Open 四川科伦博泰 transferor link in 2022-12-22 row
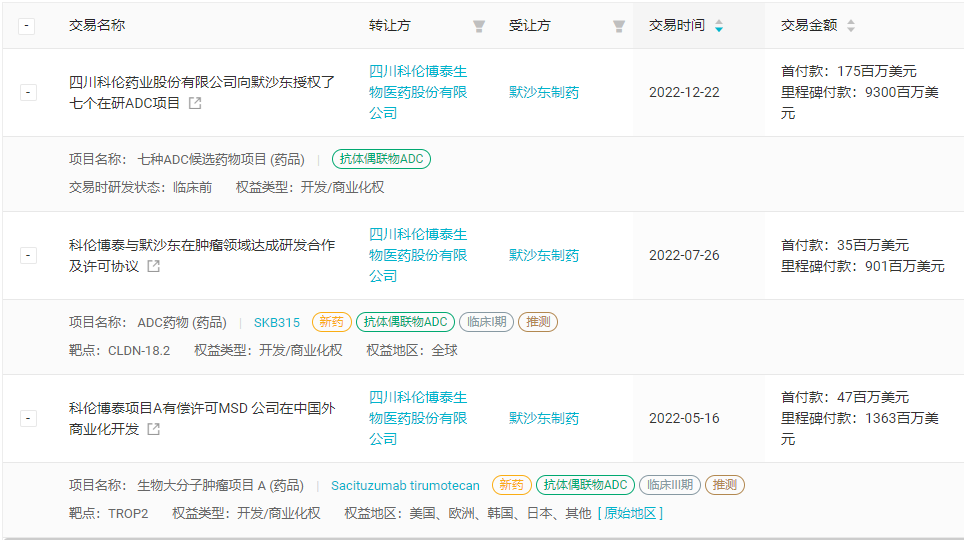This screenshot has height=540, width=964. 418,92
